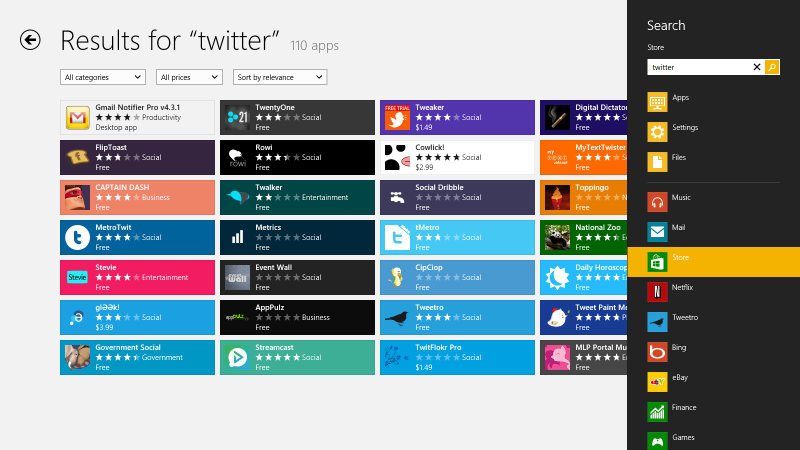
Task: Click Entertainment category label on Twalker
Action: click(x=325, y=197)
